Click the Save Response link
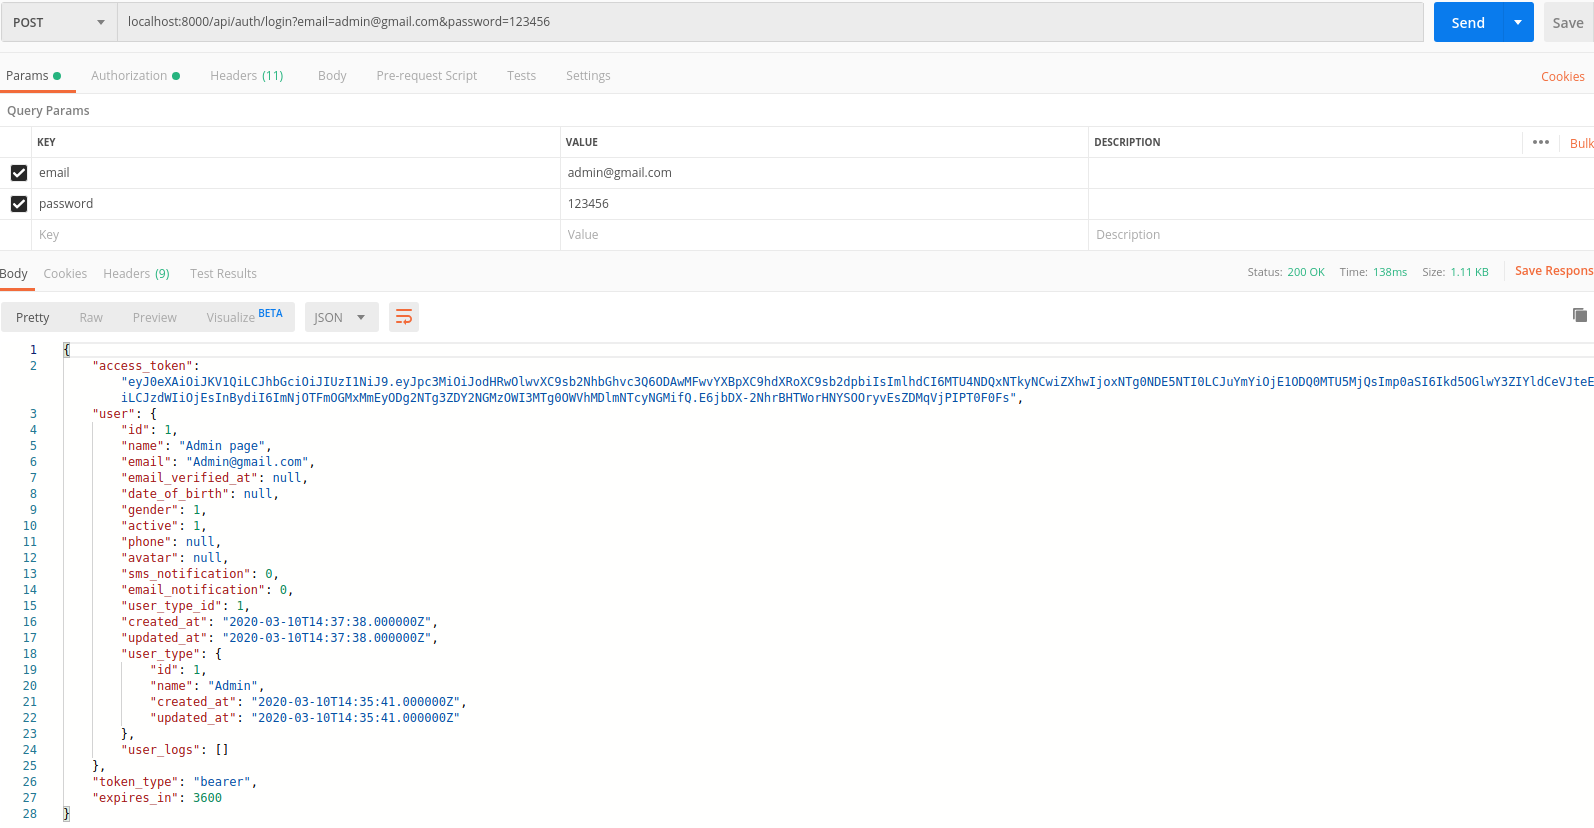This screenshot has width=1594, height=828. pyautogui.click(x=1553, y=271)
